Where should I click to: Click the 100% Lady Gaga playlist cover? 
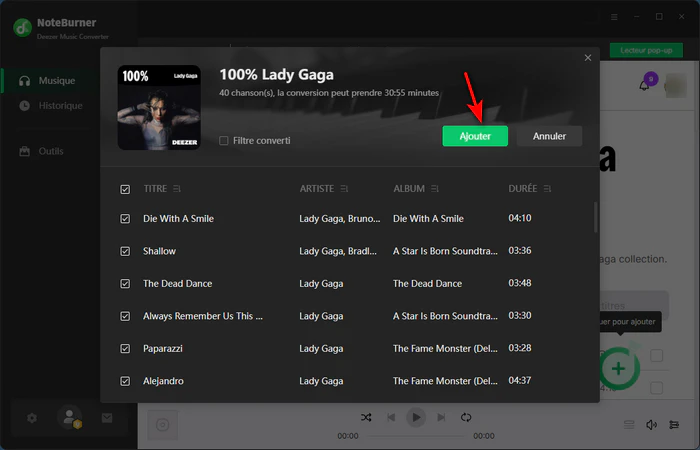(159, 107)
